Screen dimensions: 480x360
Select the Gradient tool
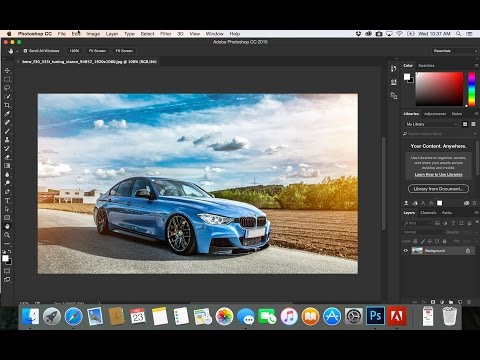pyautogui.click(x=7, y=166)
